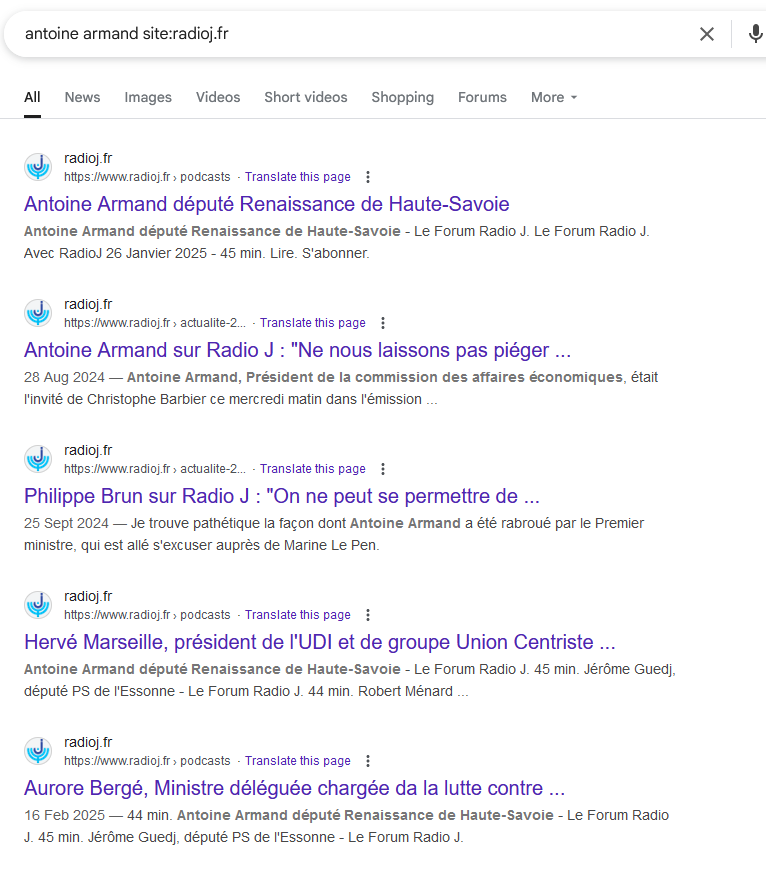The width and height of the screenshot is (766, 882).
Task: Open three-dot menu for Hervé Marseille result
Action: (x=368, y=615)
